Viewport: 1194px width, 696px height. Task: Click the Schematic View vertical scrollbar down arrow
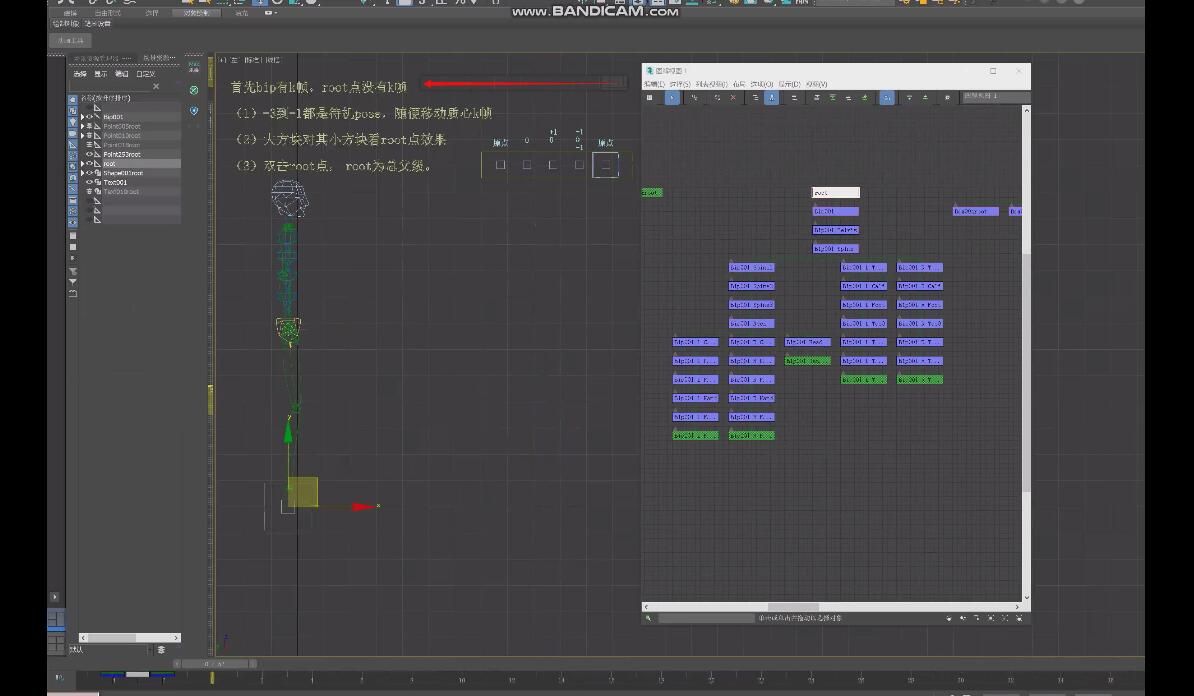coord(1026,598)
